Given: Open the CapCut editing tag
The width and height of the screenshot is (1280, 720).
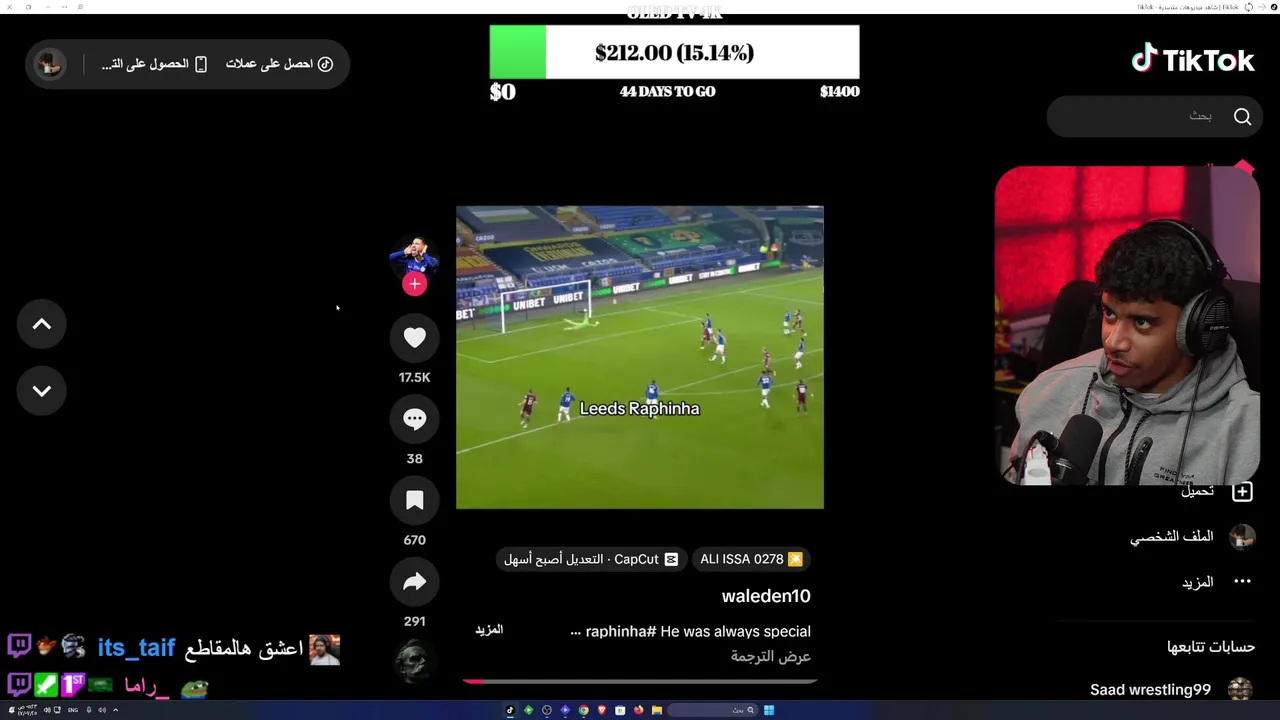Looking at the screenshot, I should click(x=591, y=559).
